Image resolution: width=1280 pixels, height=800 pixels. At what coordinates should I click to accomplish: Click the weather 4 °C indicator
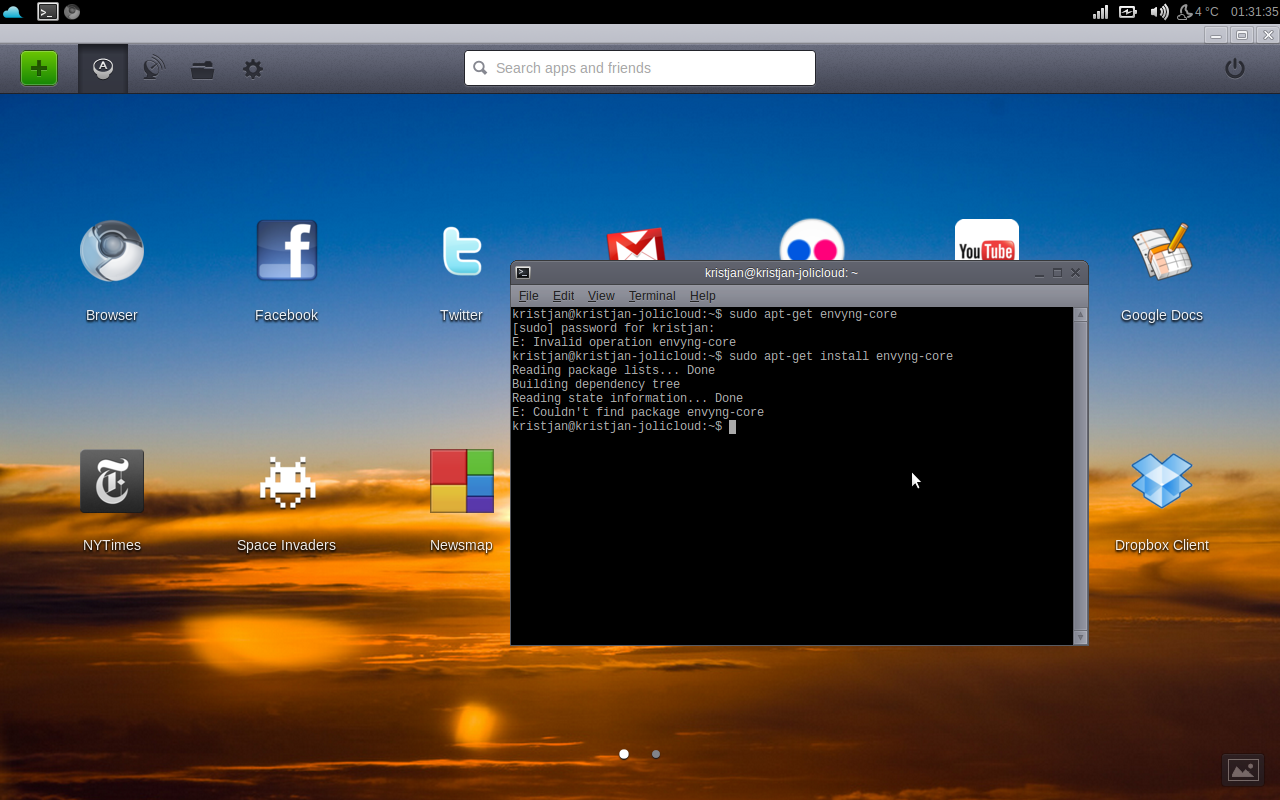coord(1198,12)
